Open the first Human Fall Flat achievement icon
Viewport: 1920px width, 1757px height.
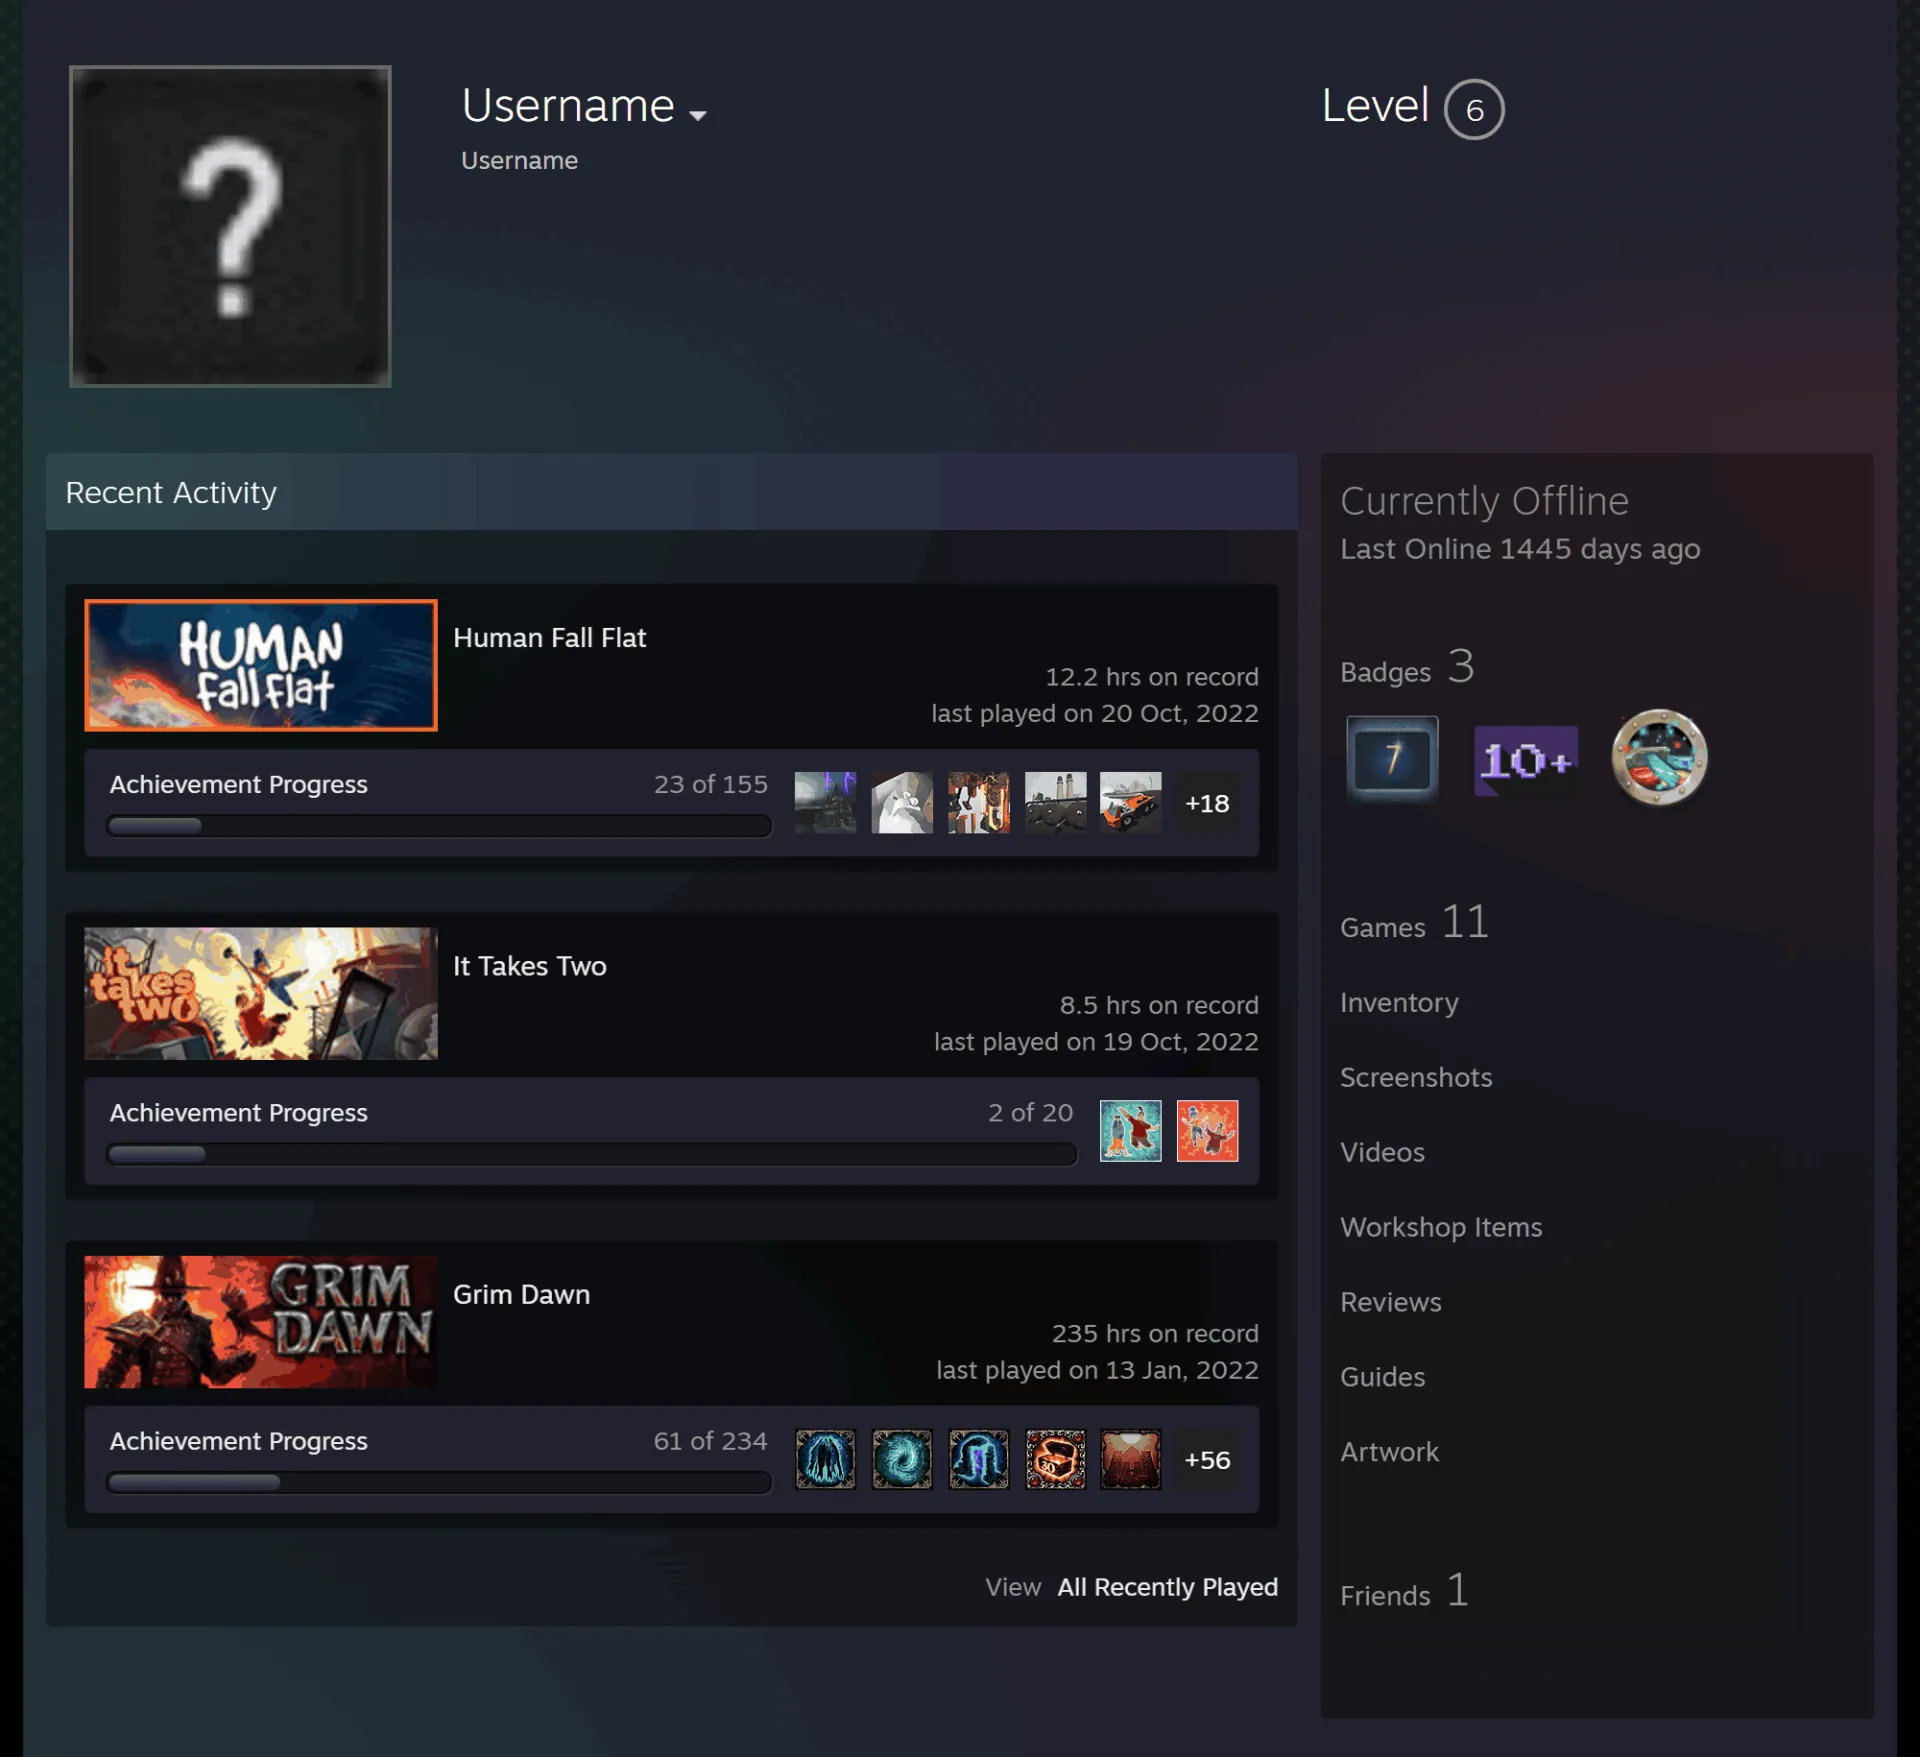(x=825, y=803)
